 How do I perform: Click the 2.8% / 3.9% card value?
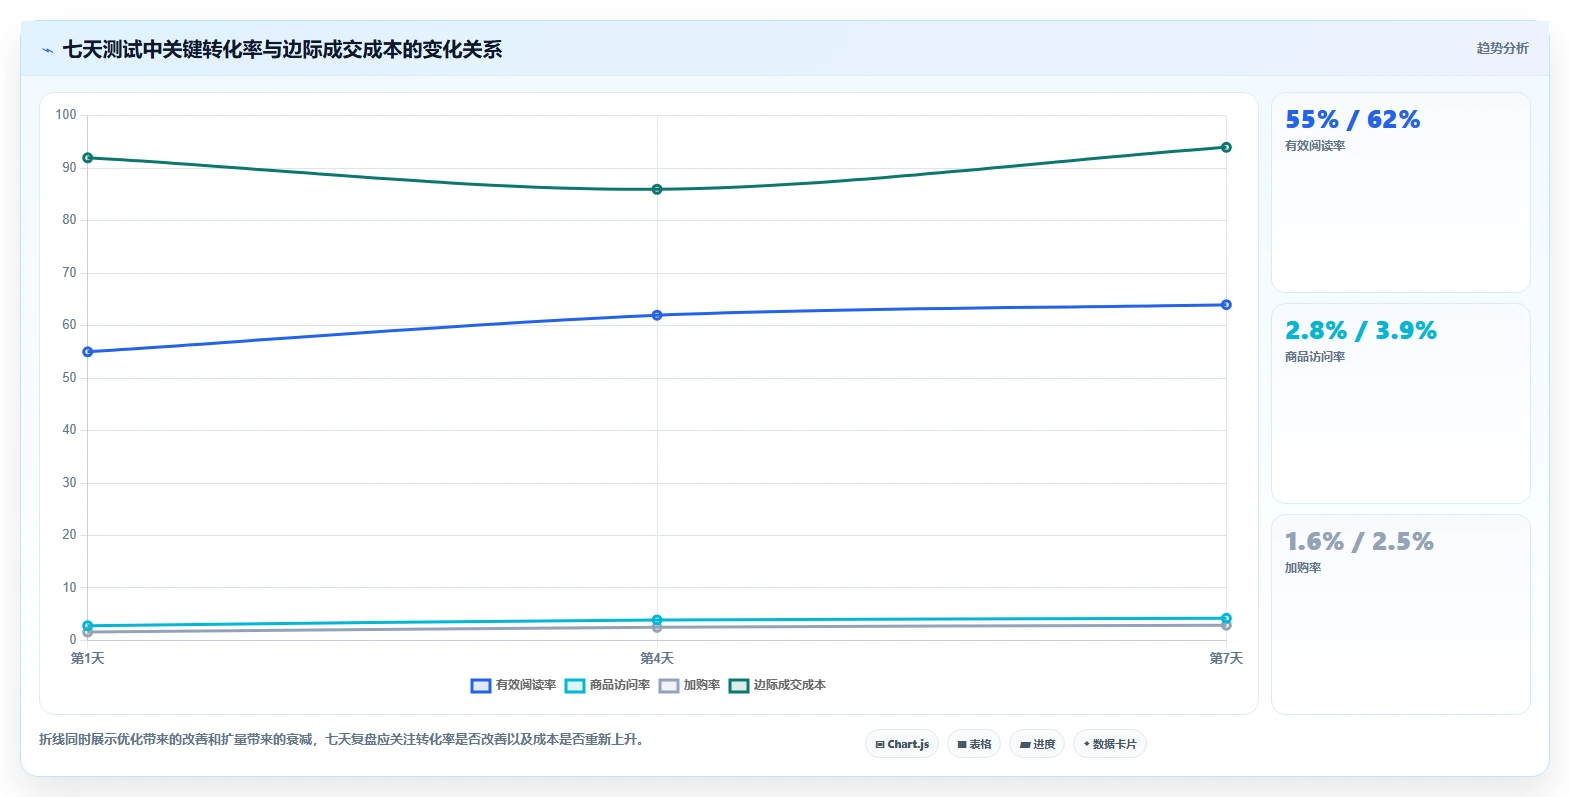(x=1360, y=331)
